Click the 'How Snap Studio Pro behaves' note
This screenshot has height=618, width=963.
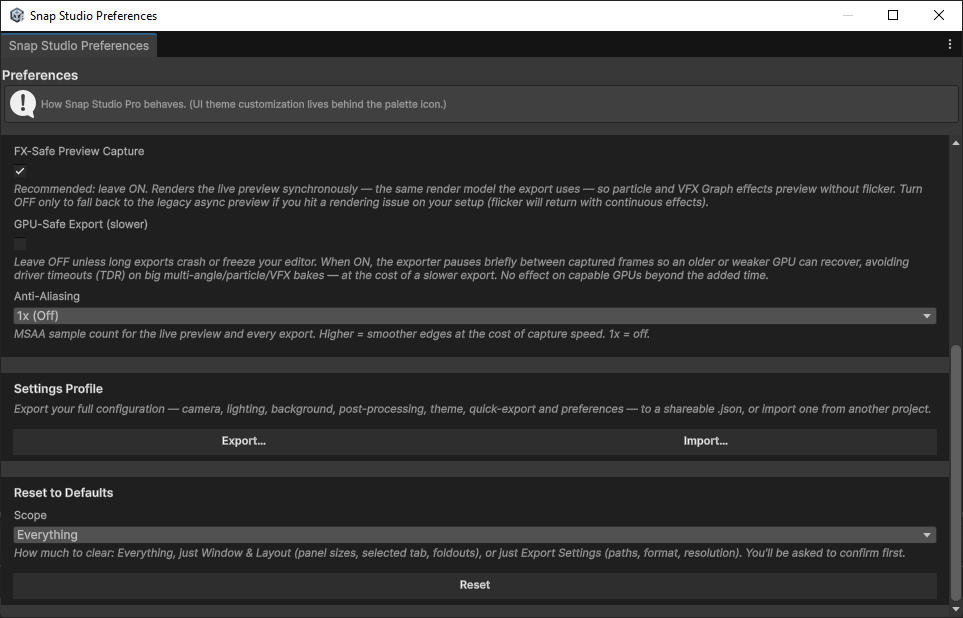[x=244, y=104]
